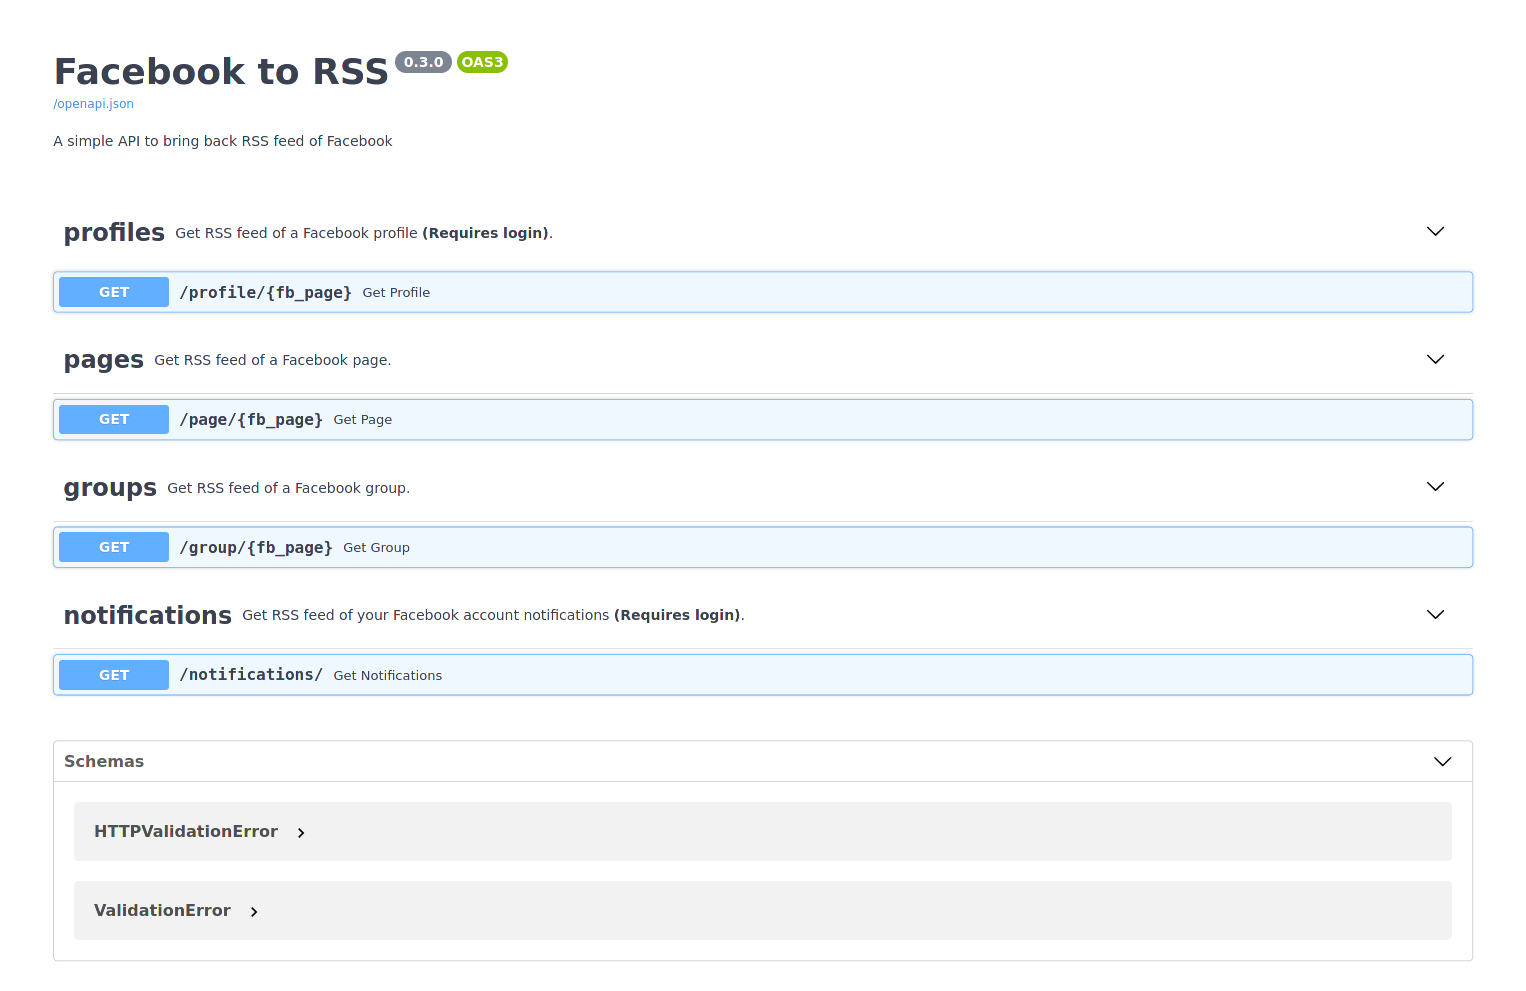Collapse the groups section chevron
This screenshot has width=1526, height=991.
1435,487
